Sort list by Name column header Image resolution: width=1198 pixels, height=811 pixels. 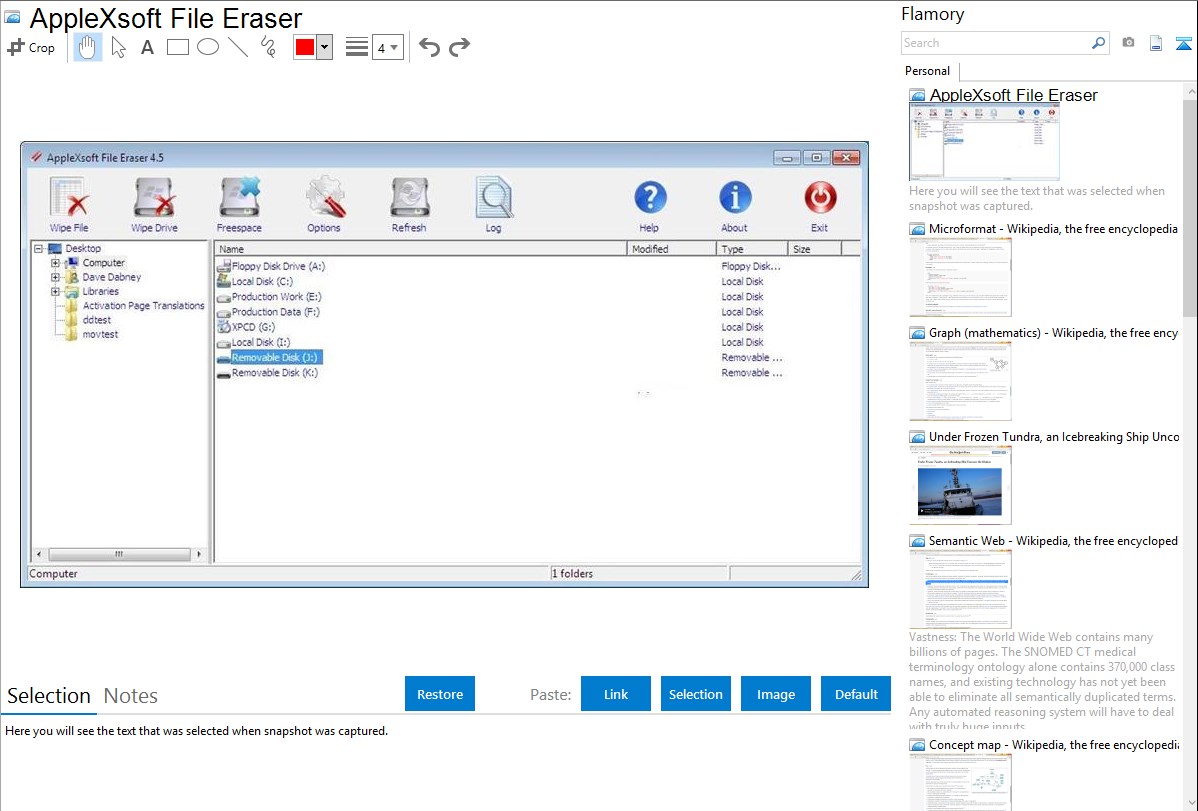coord(420,249)
